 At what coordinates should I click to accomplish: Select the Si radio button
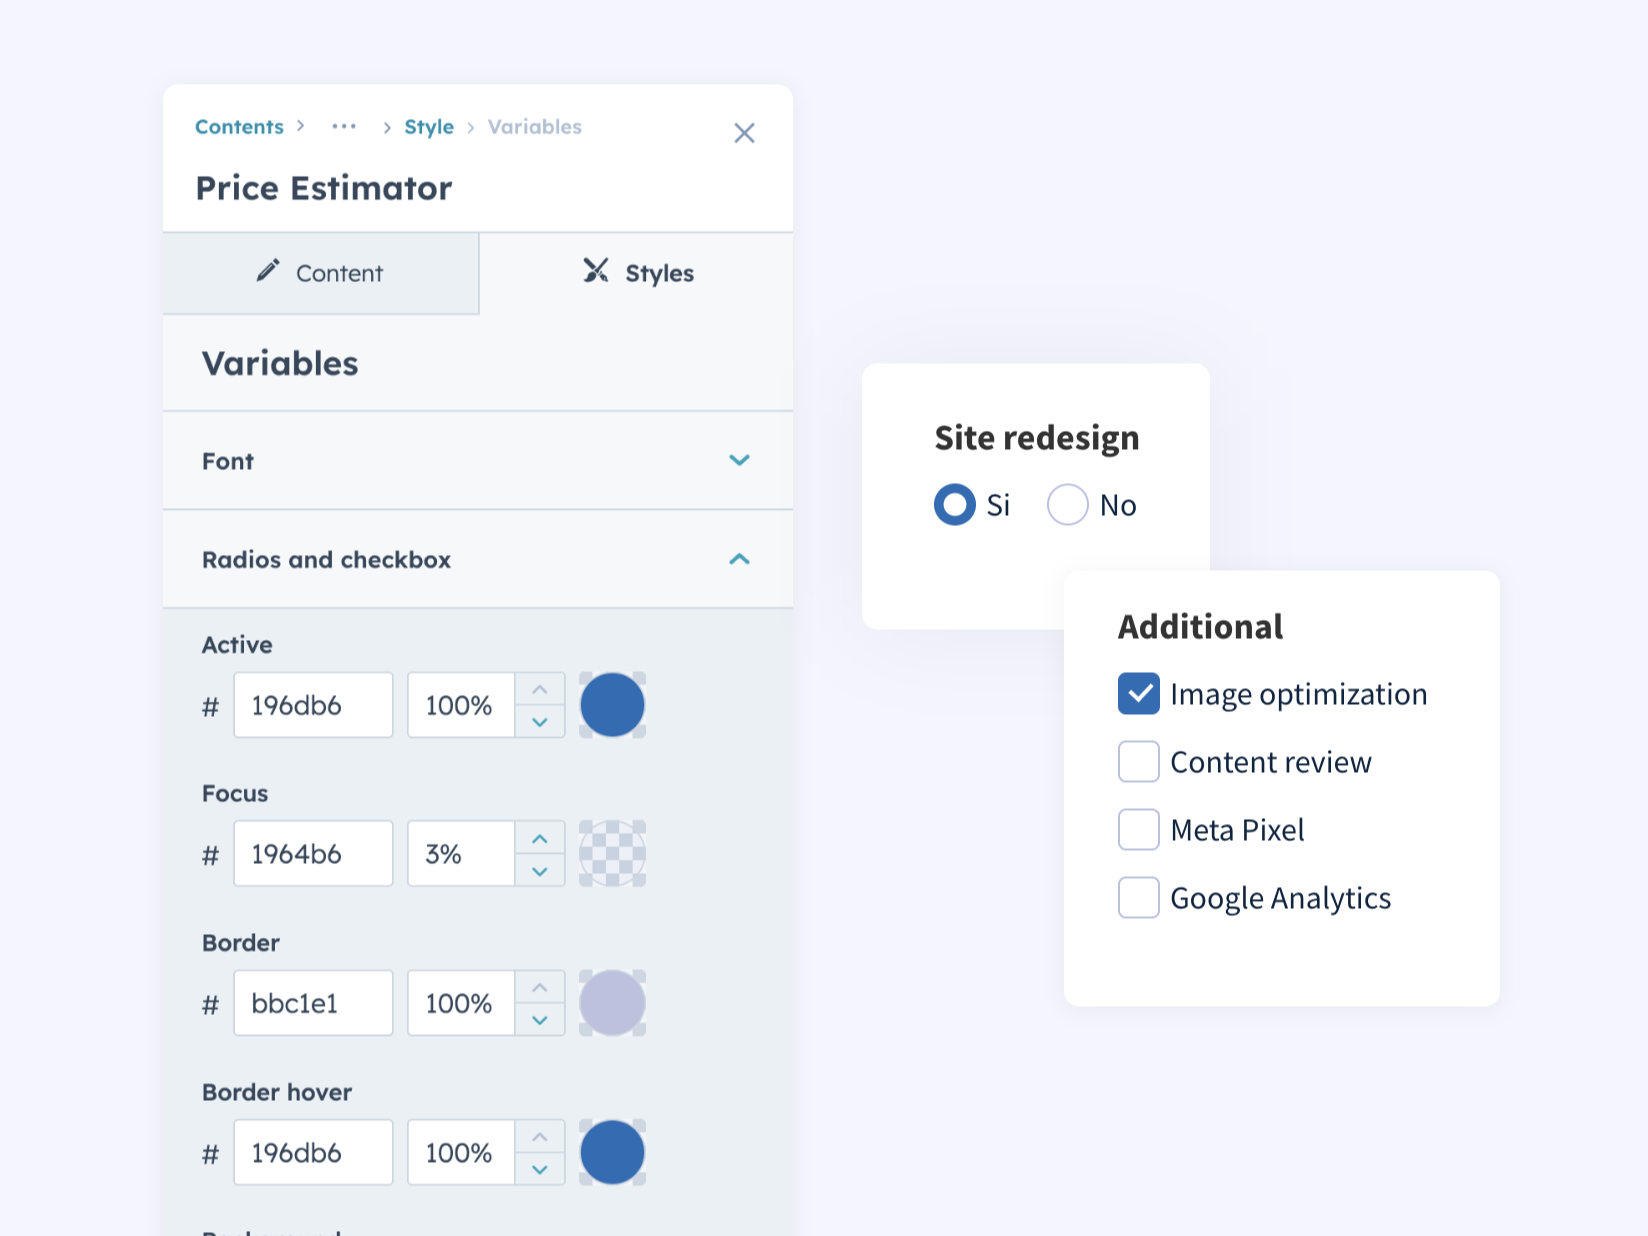point(956,505)
